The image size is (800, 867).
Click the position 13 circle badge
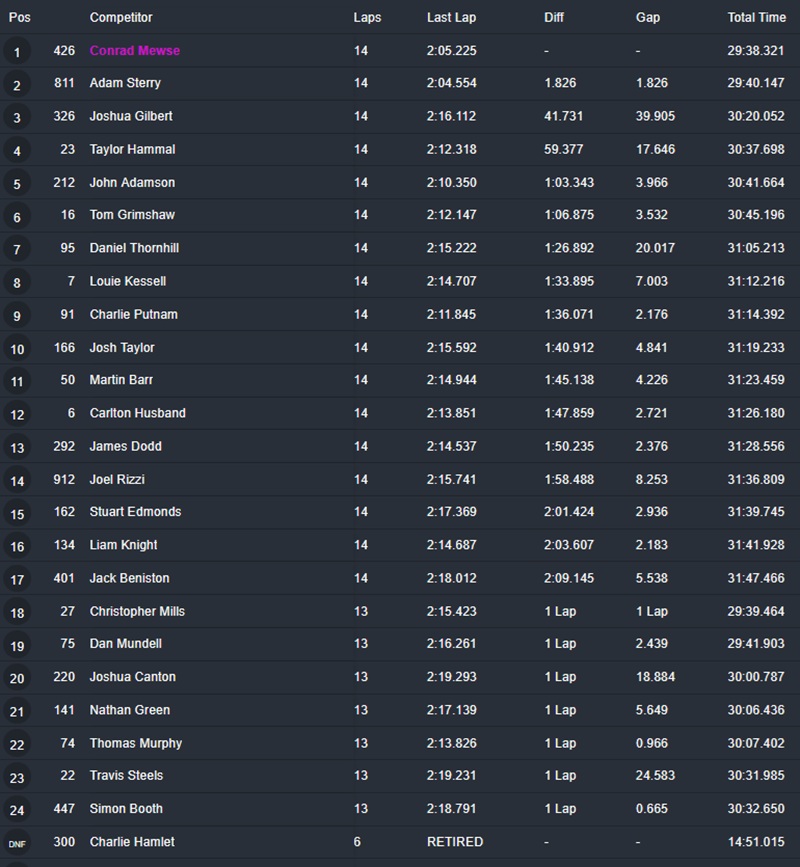[17, 447]
